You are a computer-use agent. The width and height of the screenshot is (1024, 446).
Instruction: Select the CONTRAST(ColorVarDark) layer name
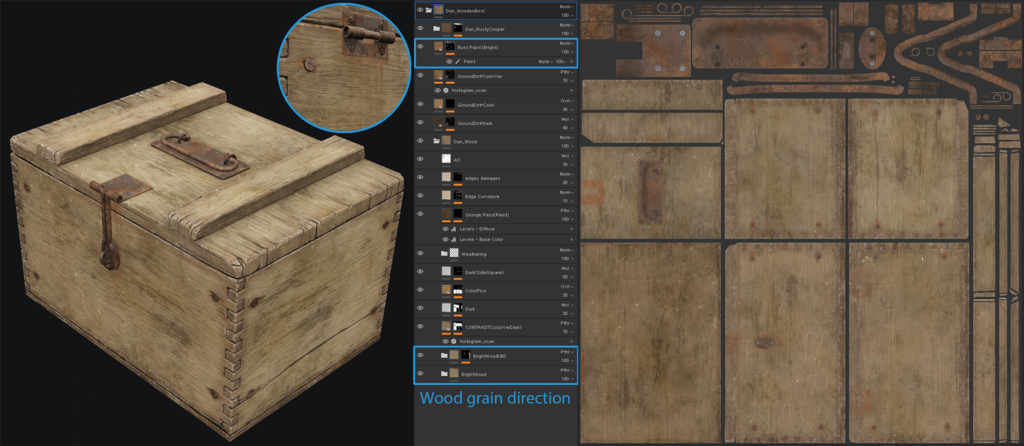[x=493, y=327]
